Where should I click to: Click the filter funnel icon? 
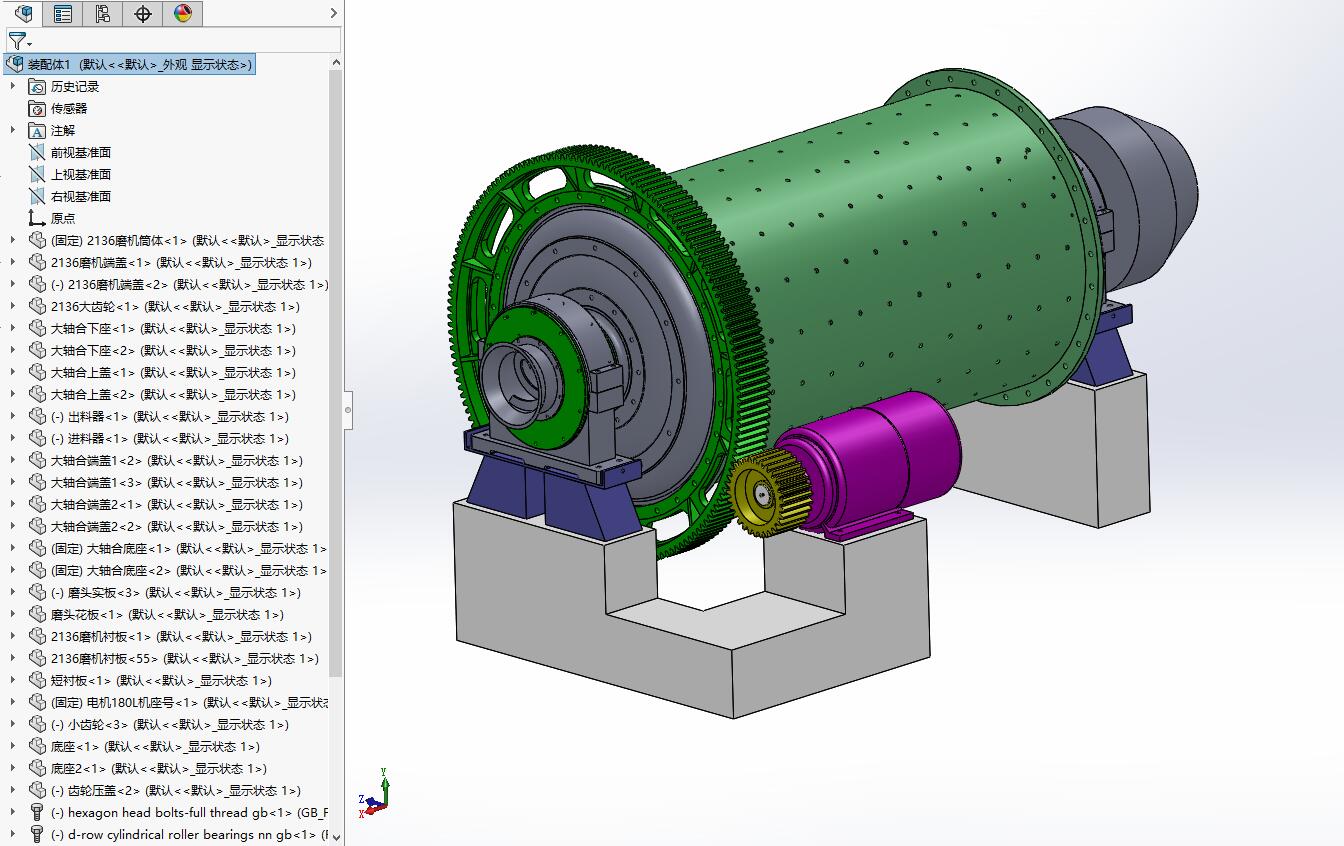(19, 41)
